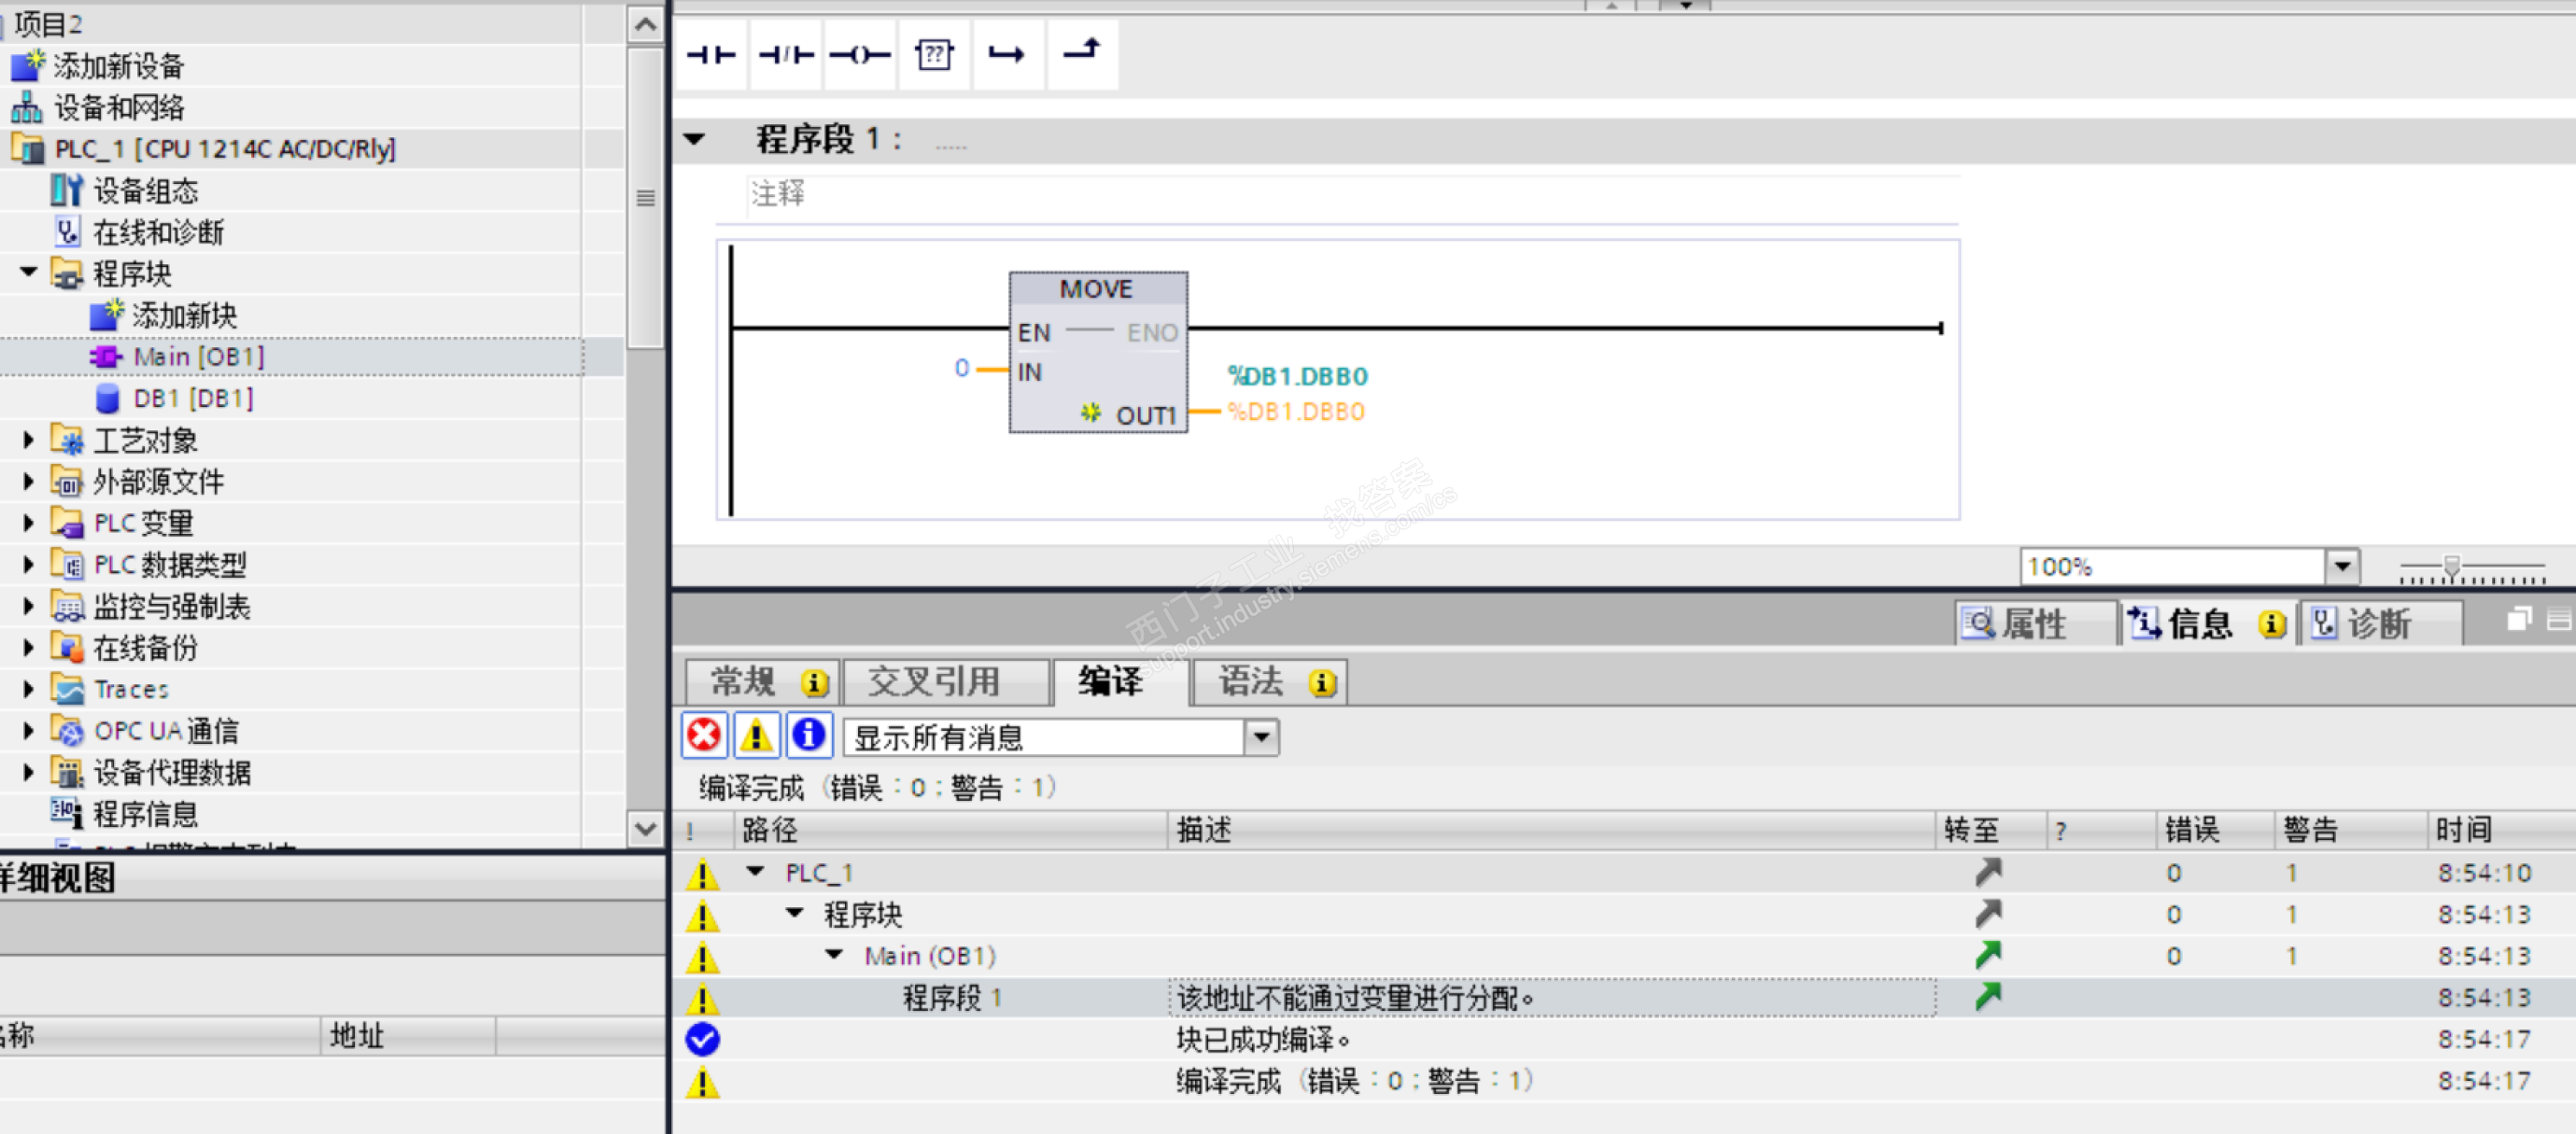Screen dimensions: 2576x1134
Task: Toggle the error messages filter
Action: (704, 736)
